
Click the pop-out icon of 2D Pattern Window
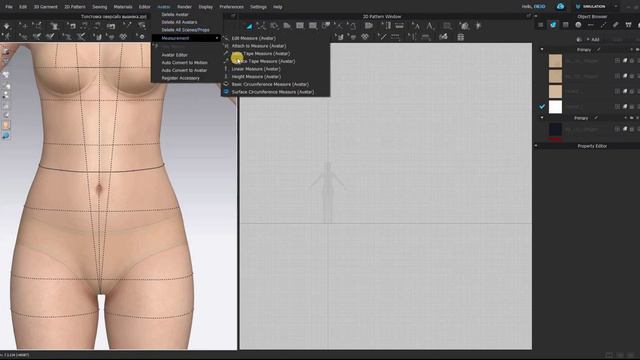click(x=528, y=16)
